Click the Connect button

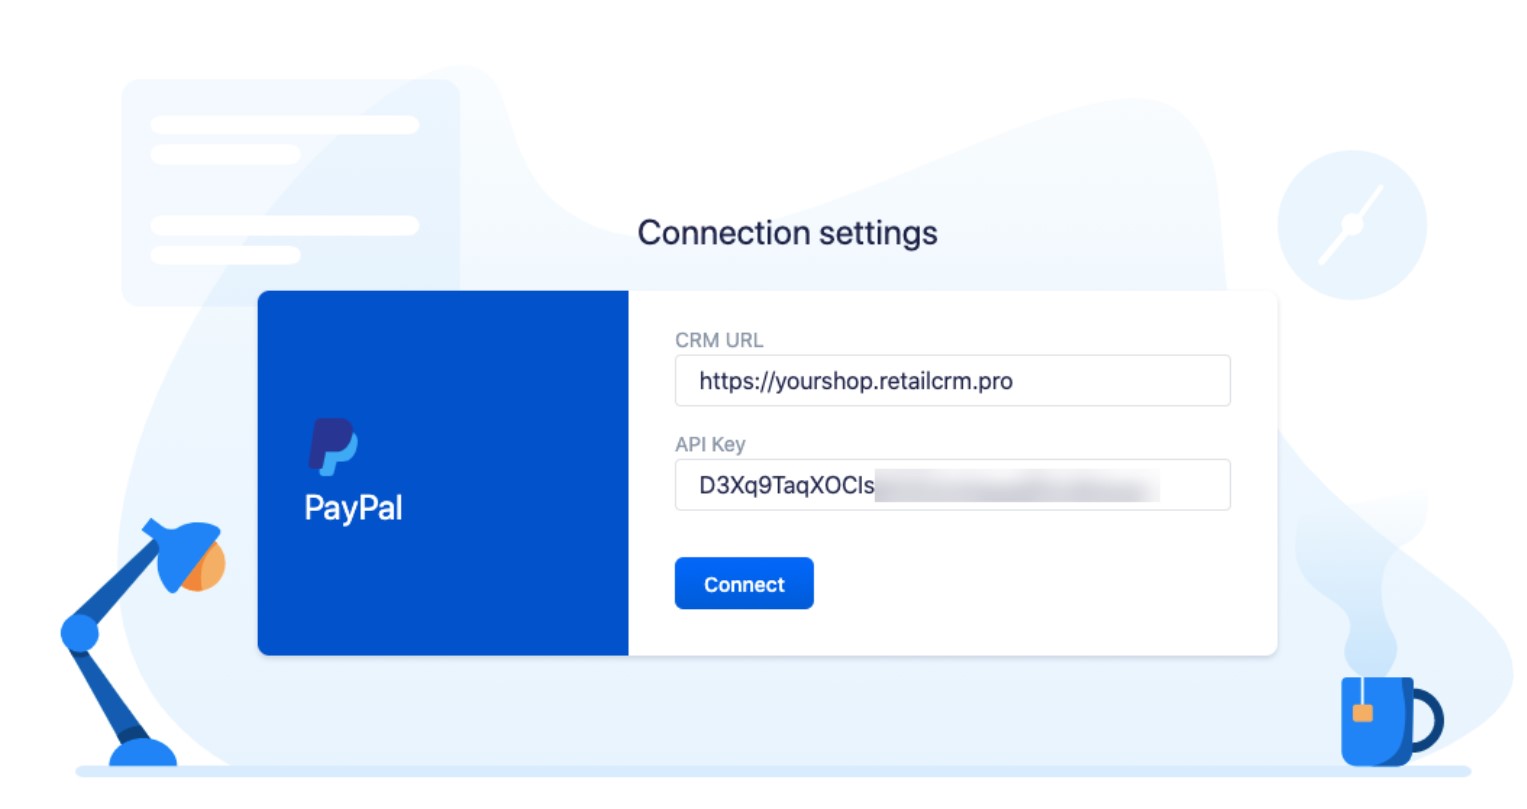click(744, 583)
